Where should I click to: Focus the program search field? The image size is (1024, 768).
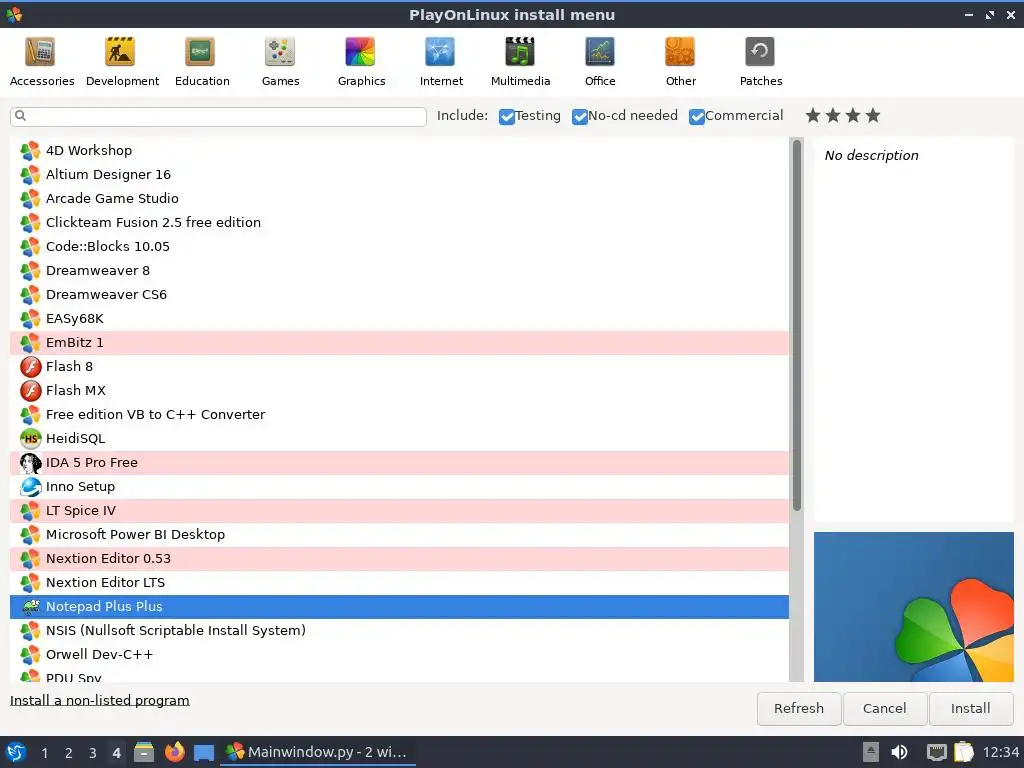tap(218, 116)
